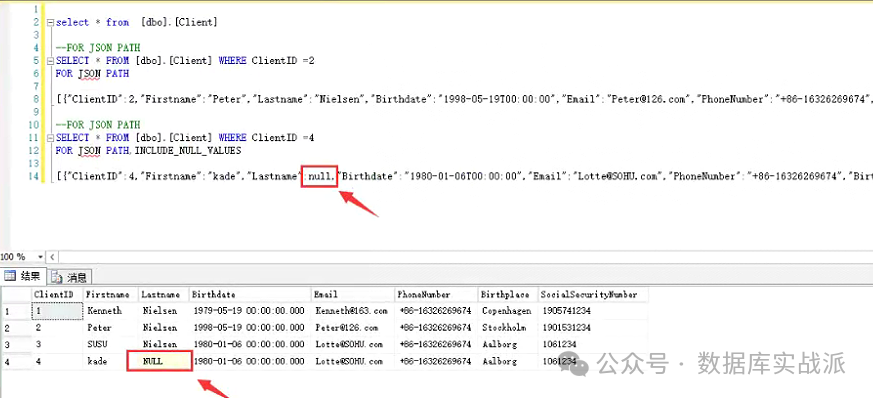Screen dimensions: 873x398
Task: Collapse the select statement on line 2
Action: [51, 23]
